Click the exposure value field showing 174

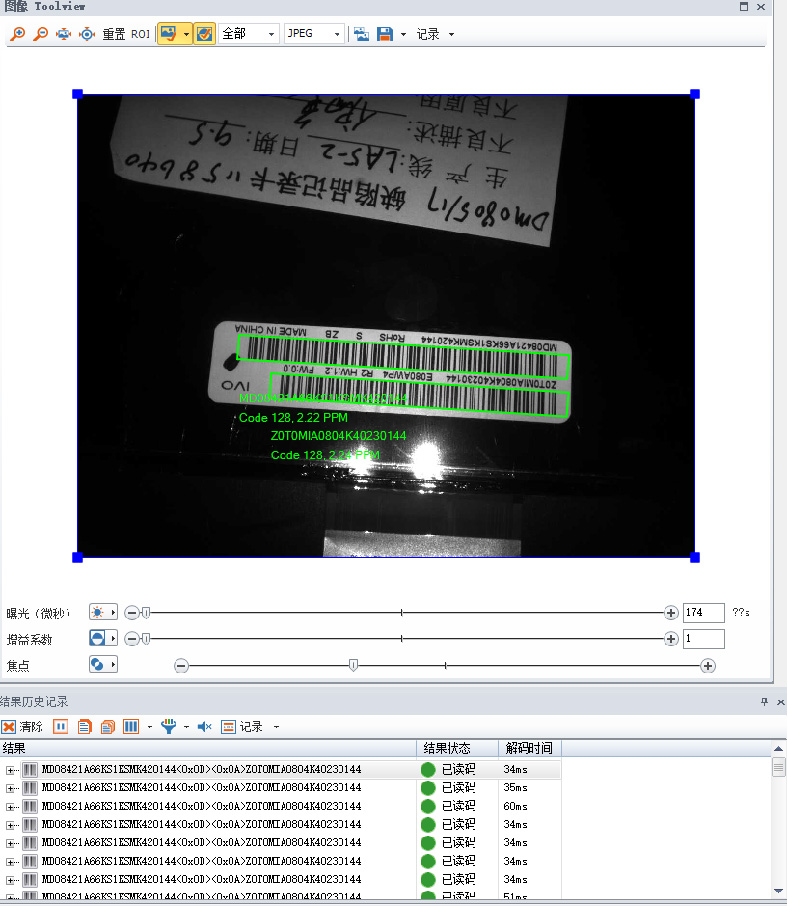click(703, 612)
